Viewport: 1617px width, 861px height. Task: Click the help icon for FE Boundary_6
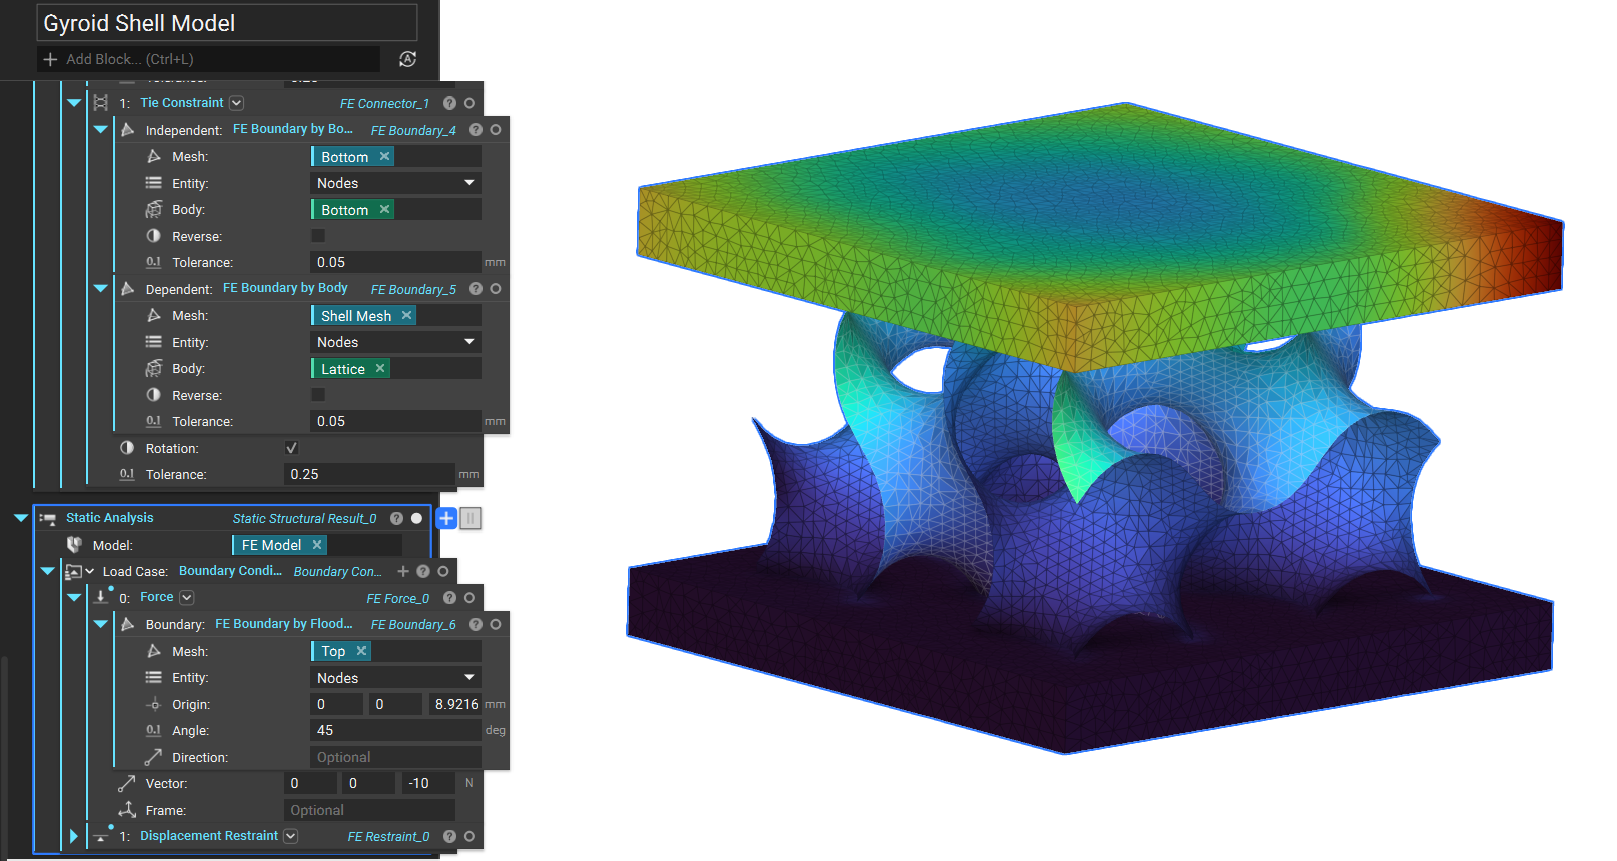point(476,624)
